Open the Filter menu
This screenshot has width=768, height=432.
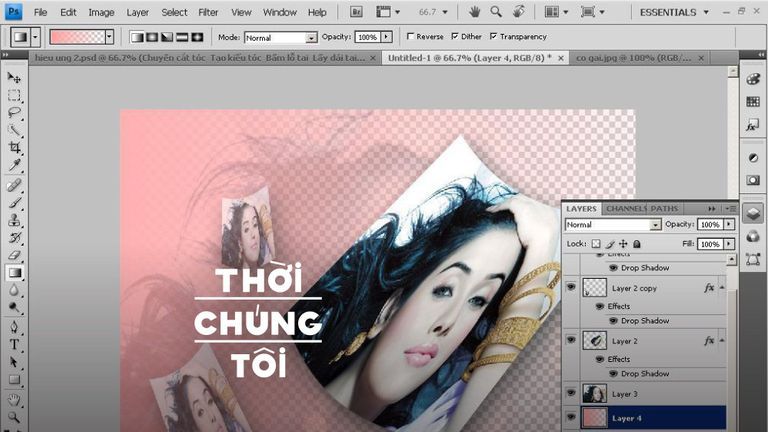[208, 12]
